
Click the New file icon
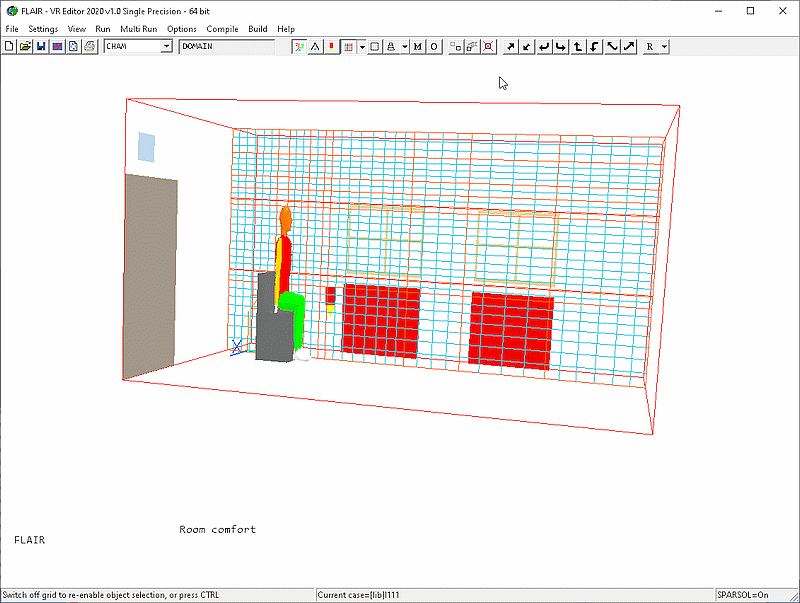(x=9, y=46)
